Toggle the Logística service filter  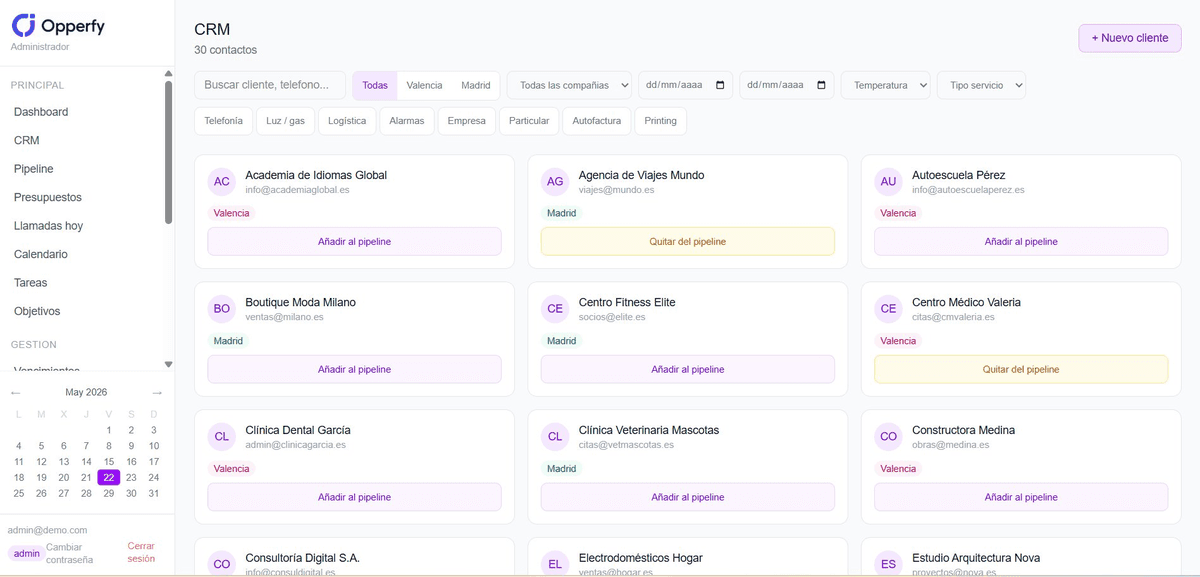[347, 121]
